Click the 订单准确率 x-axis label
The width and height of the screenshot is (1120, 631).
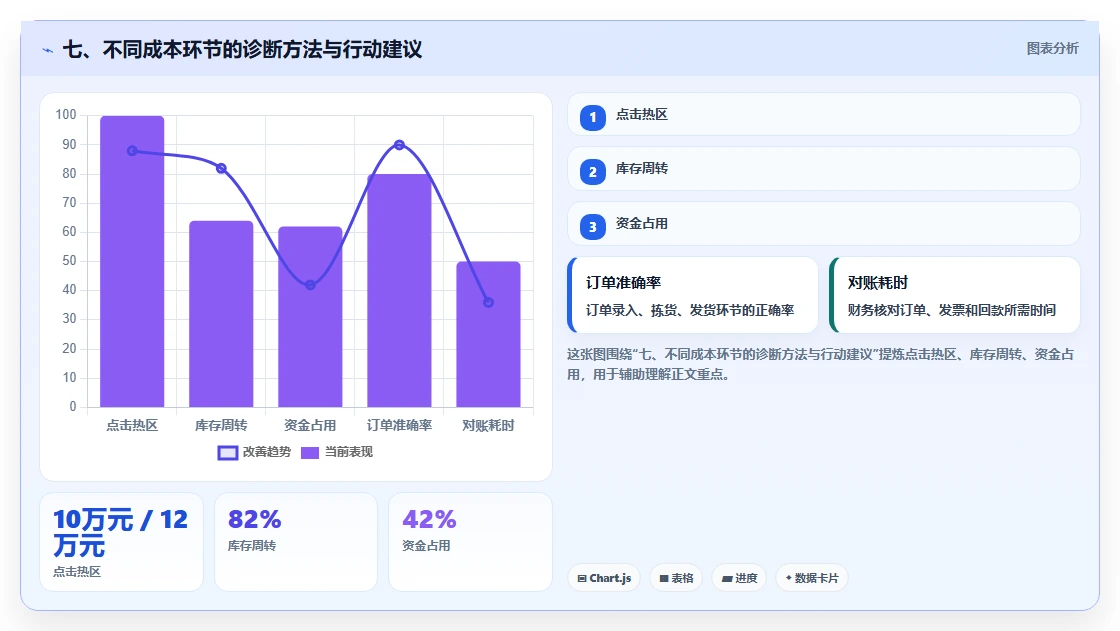pos(399,426)
